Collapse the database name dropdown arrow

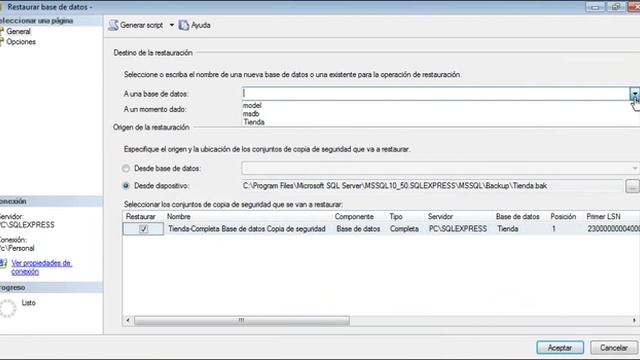635,94
